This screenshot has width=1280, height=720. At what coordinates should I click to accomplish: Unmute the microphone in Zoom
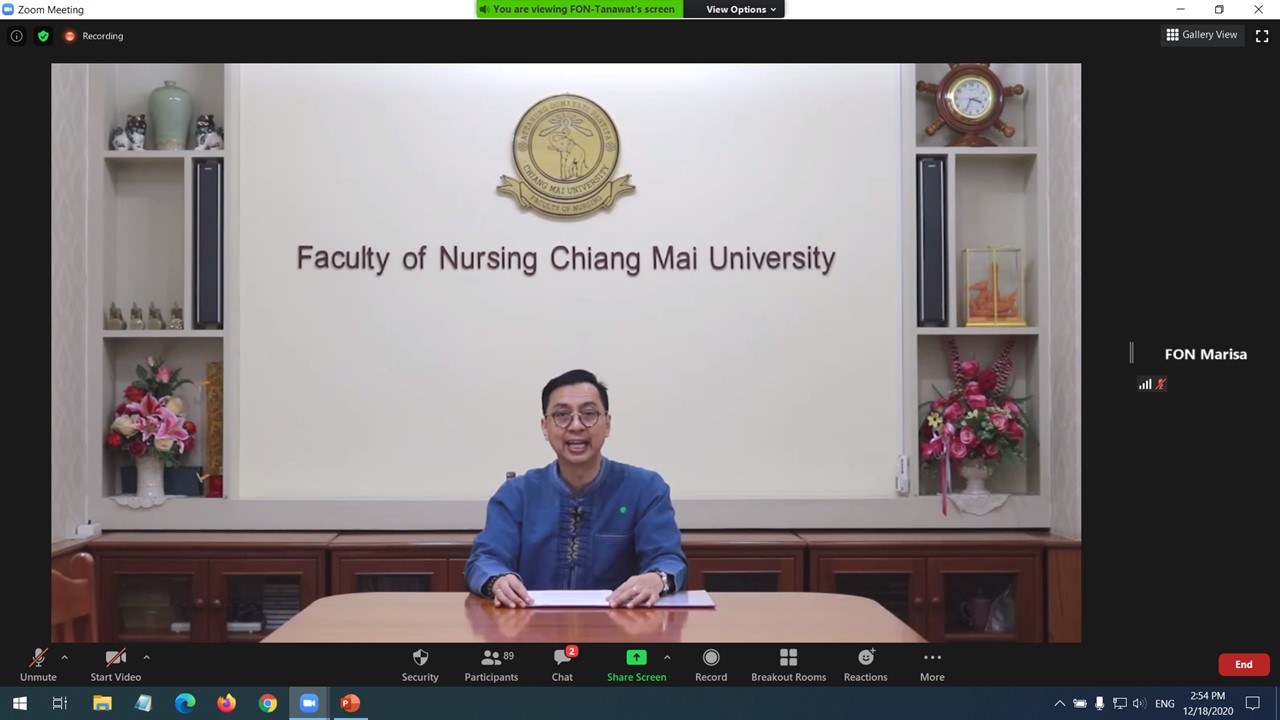[x=38, y=665]
